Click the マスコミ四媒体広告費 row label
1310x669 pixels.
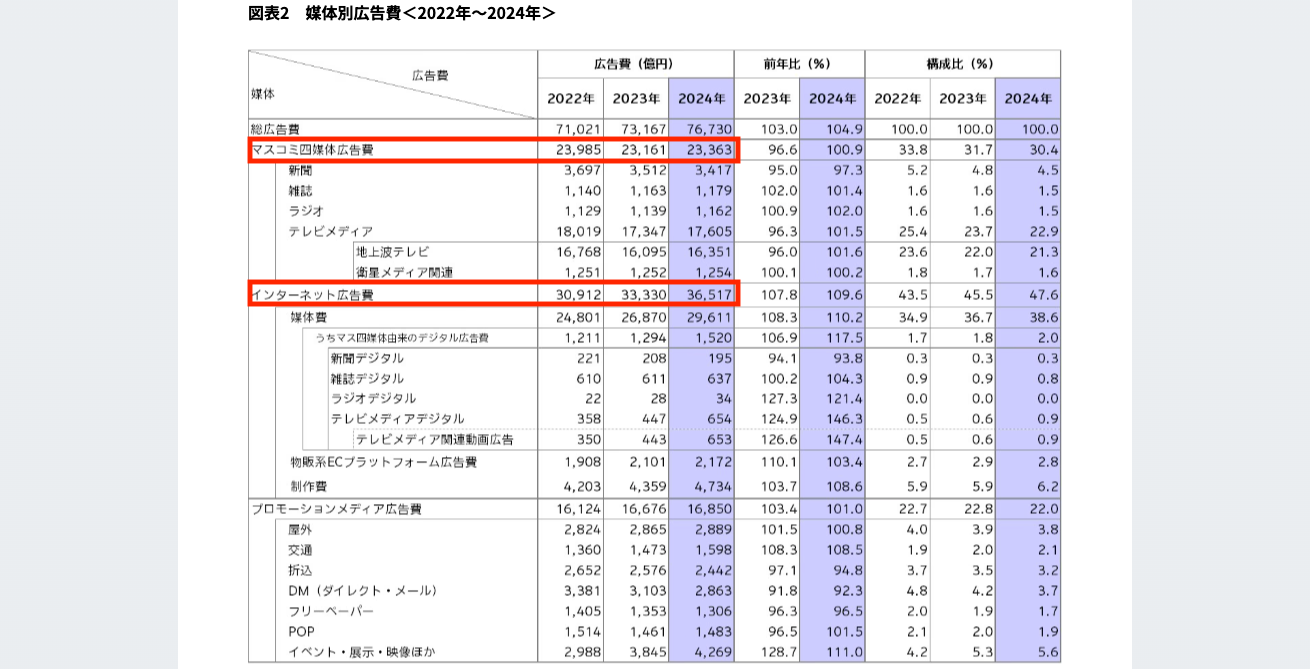point(312,150)
